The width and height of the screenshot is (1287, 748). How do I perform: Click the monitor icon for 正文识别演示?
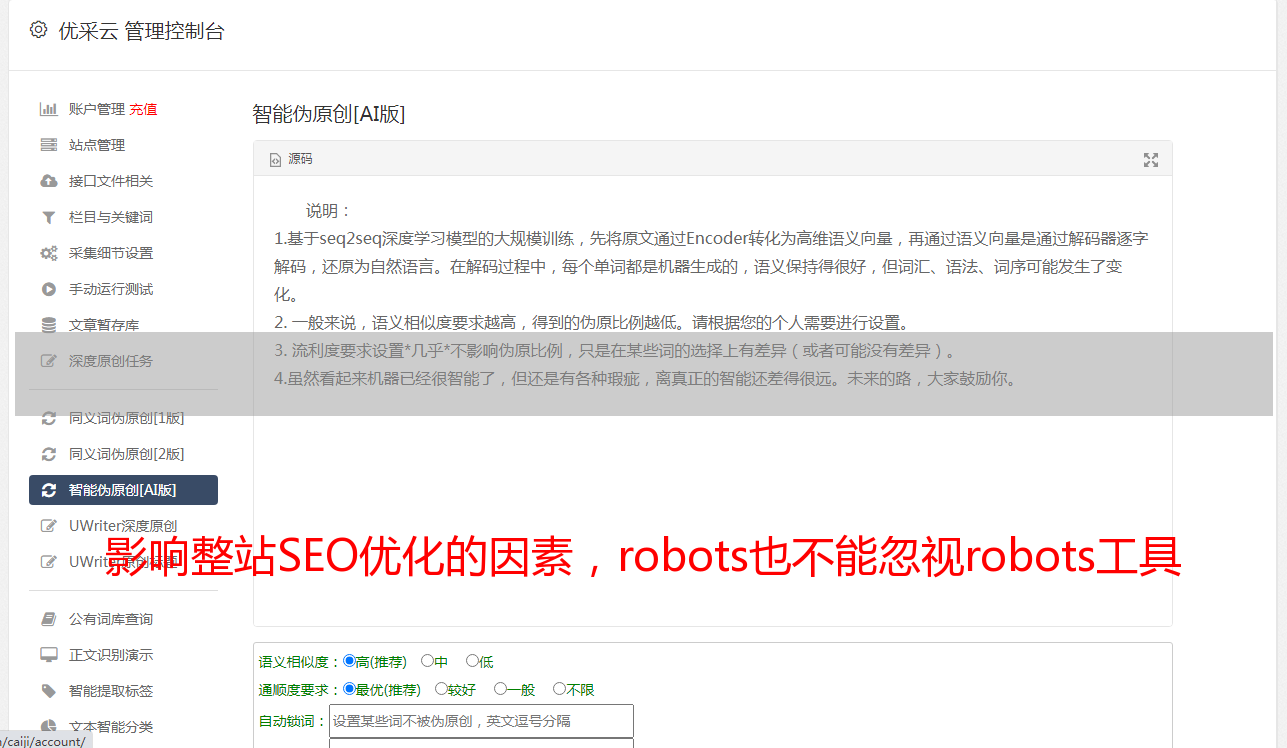pos(48,655)
